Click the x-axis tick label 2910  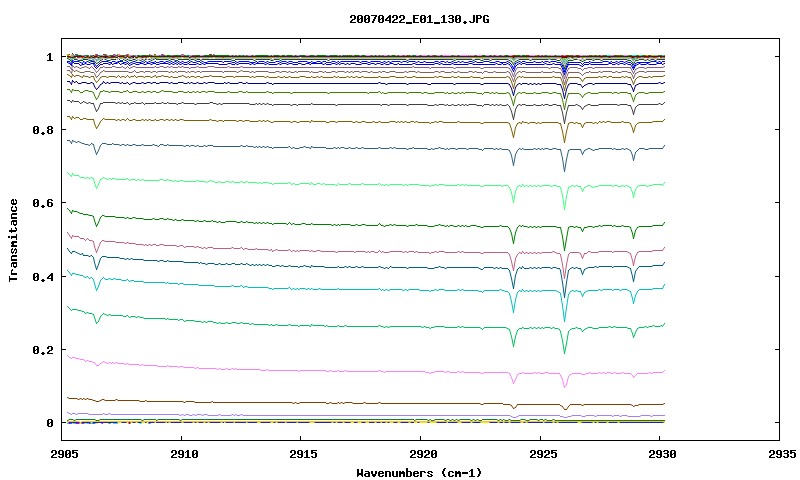click(184, 454)
